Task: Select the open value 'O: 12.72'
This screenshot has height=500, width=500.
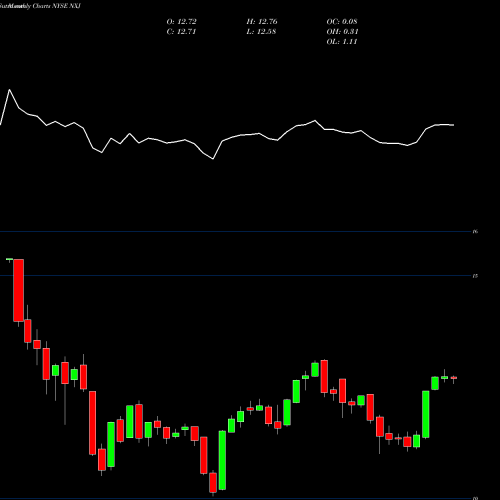Action: click(181, 22)
